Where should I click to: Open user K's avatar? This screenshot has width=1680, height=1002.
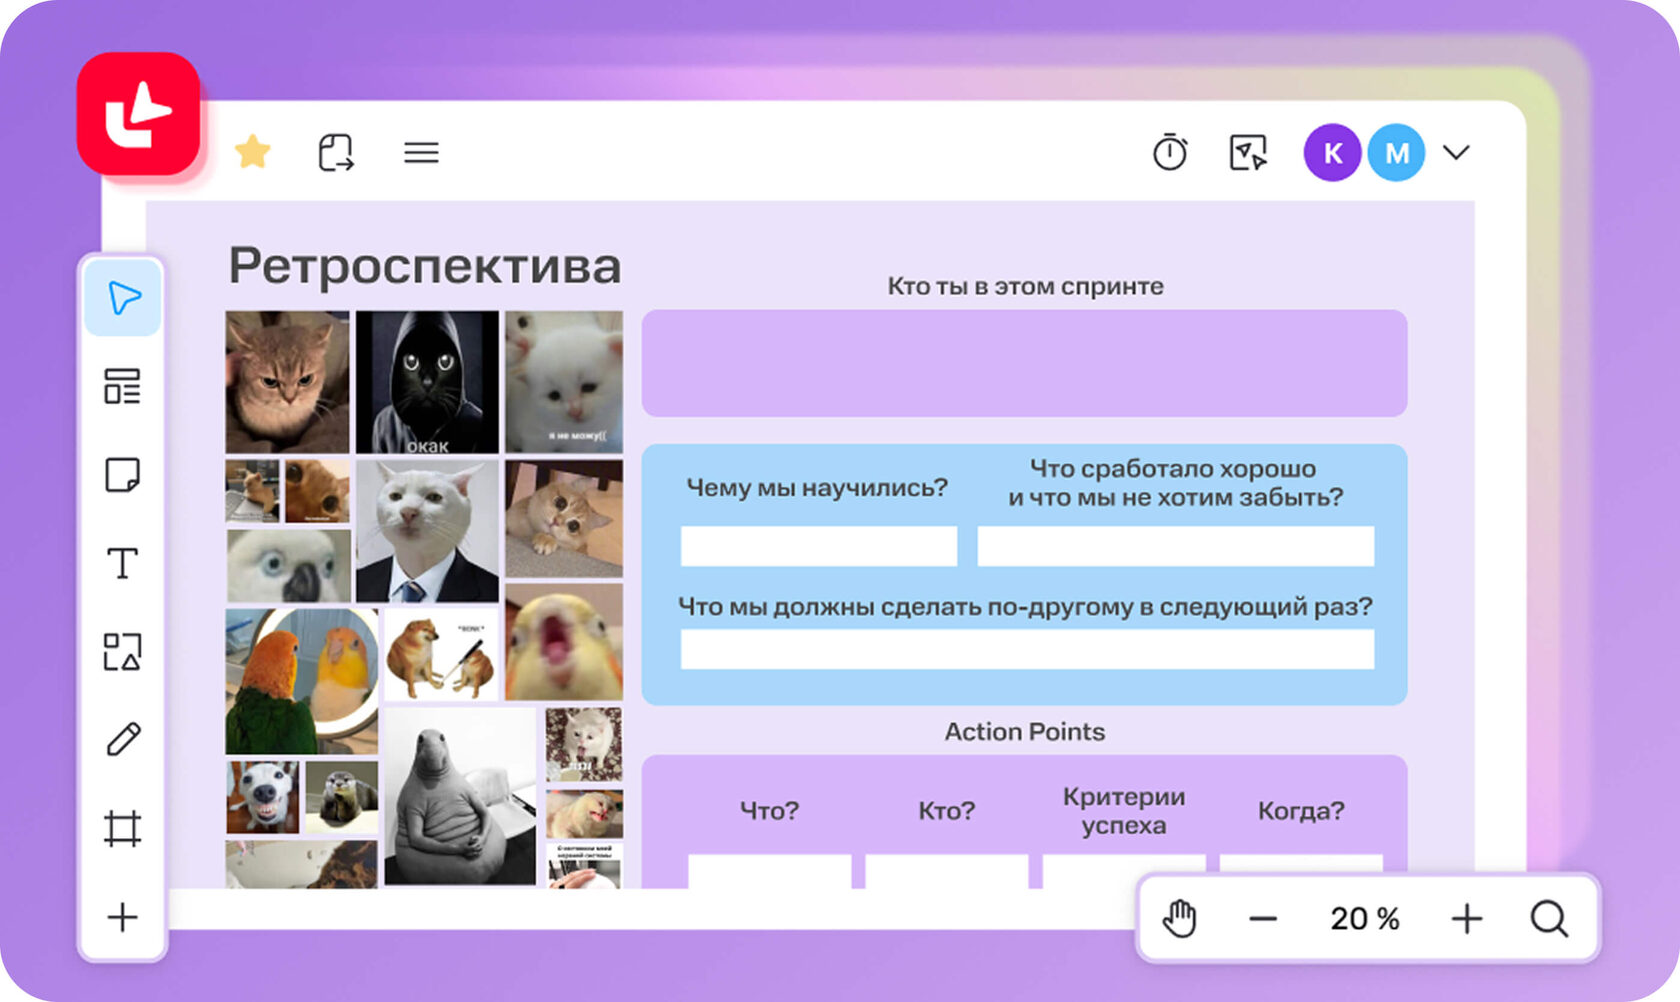tap(1332, 152)
